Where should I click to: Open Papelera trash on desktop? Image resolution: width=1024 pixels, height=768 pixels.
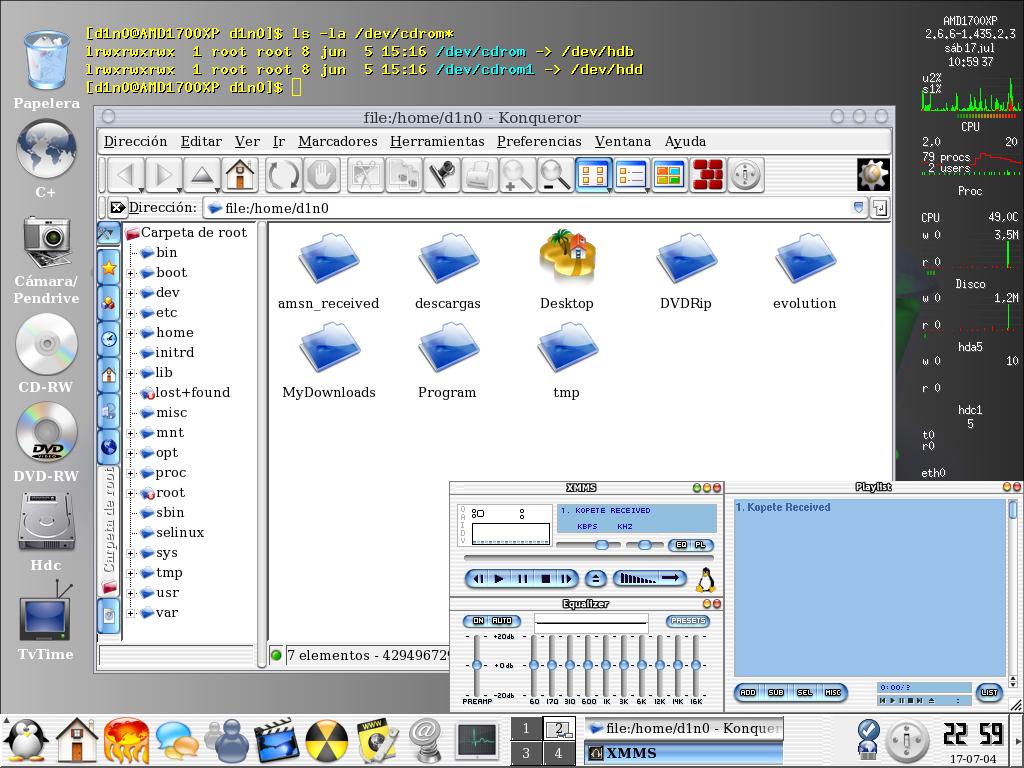[46, 69]
